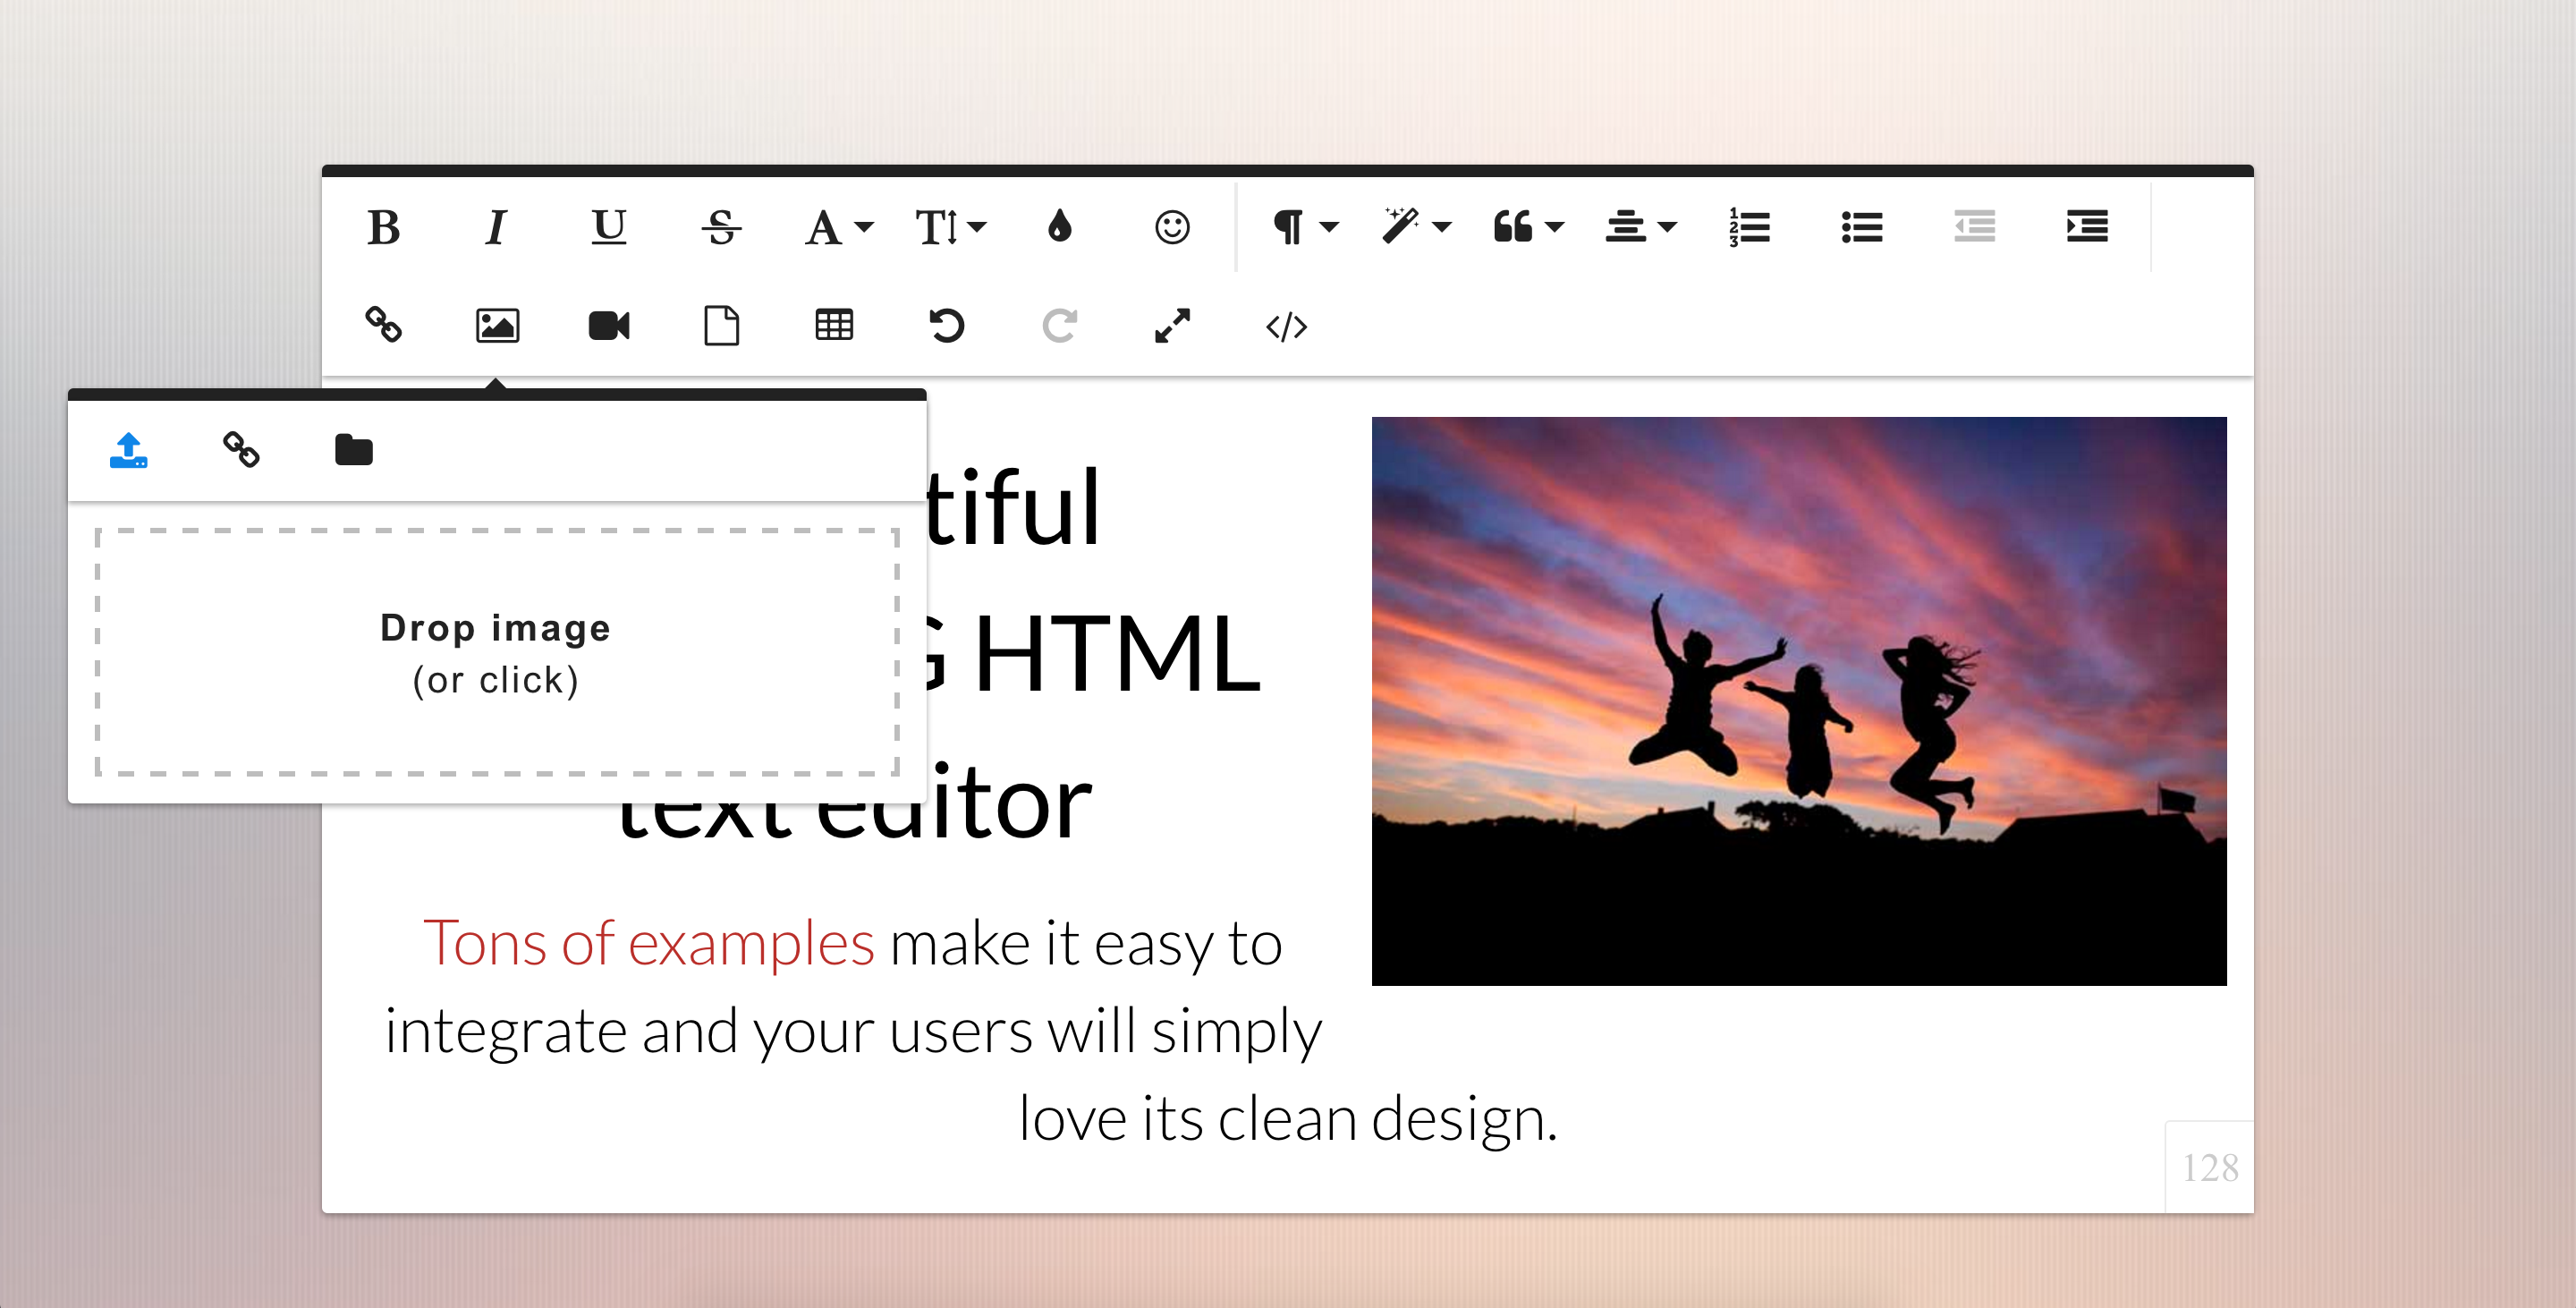
Task: Click the insert video icon
Action: pos(608,325)
